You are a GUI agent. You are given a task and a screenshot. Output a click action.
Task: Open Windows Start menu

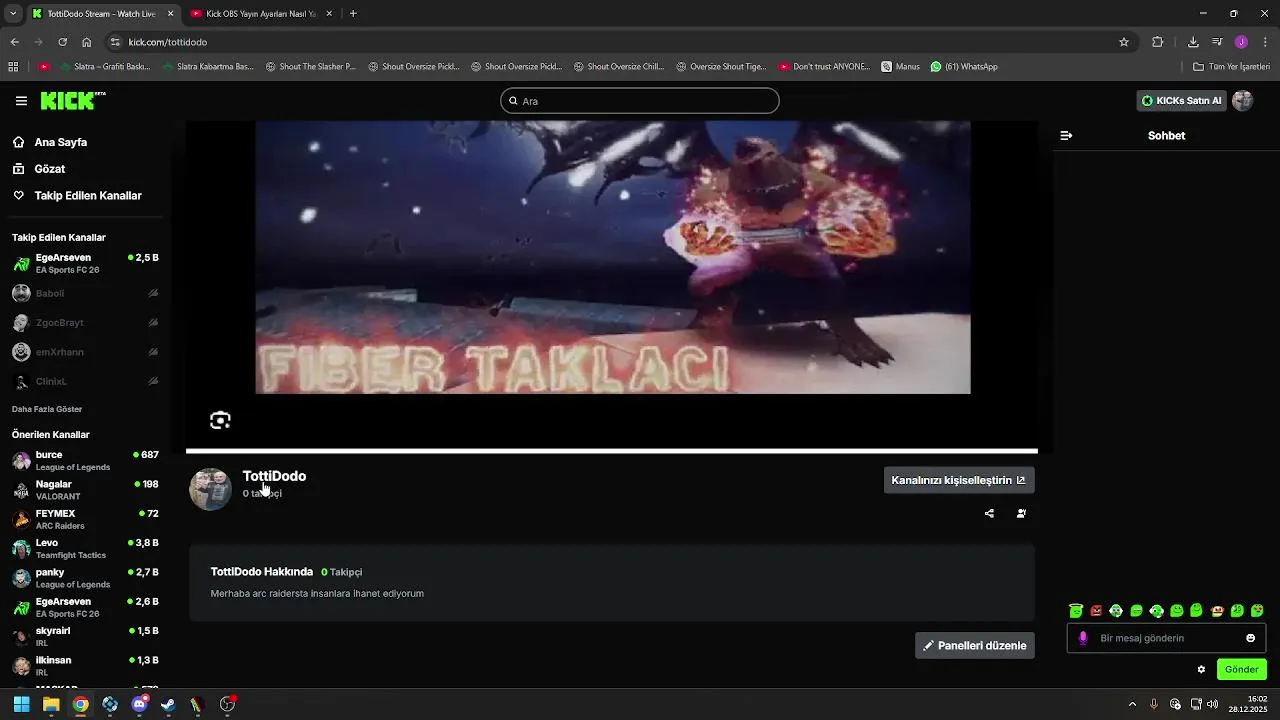(x=21, y=704)
